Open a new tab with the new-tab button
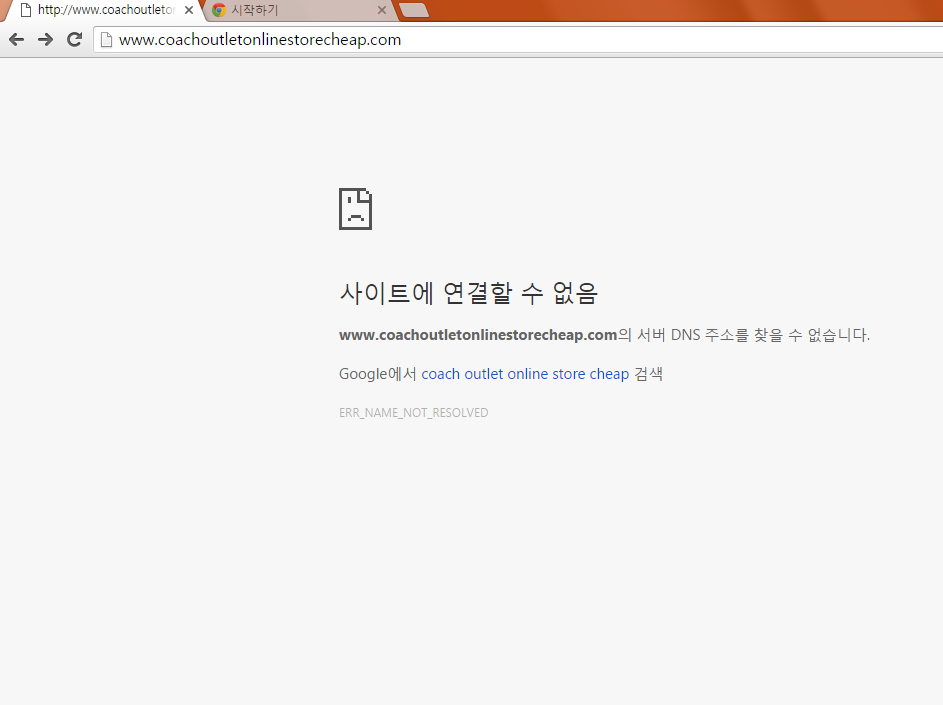The height and width of the screenshot is (705, 943). [414, 10]
